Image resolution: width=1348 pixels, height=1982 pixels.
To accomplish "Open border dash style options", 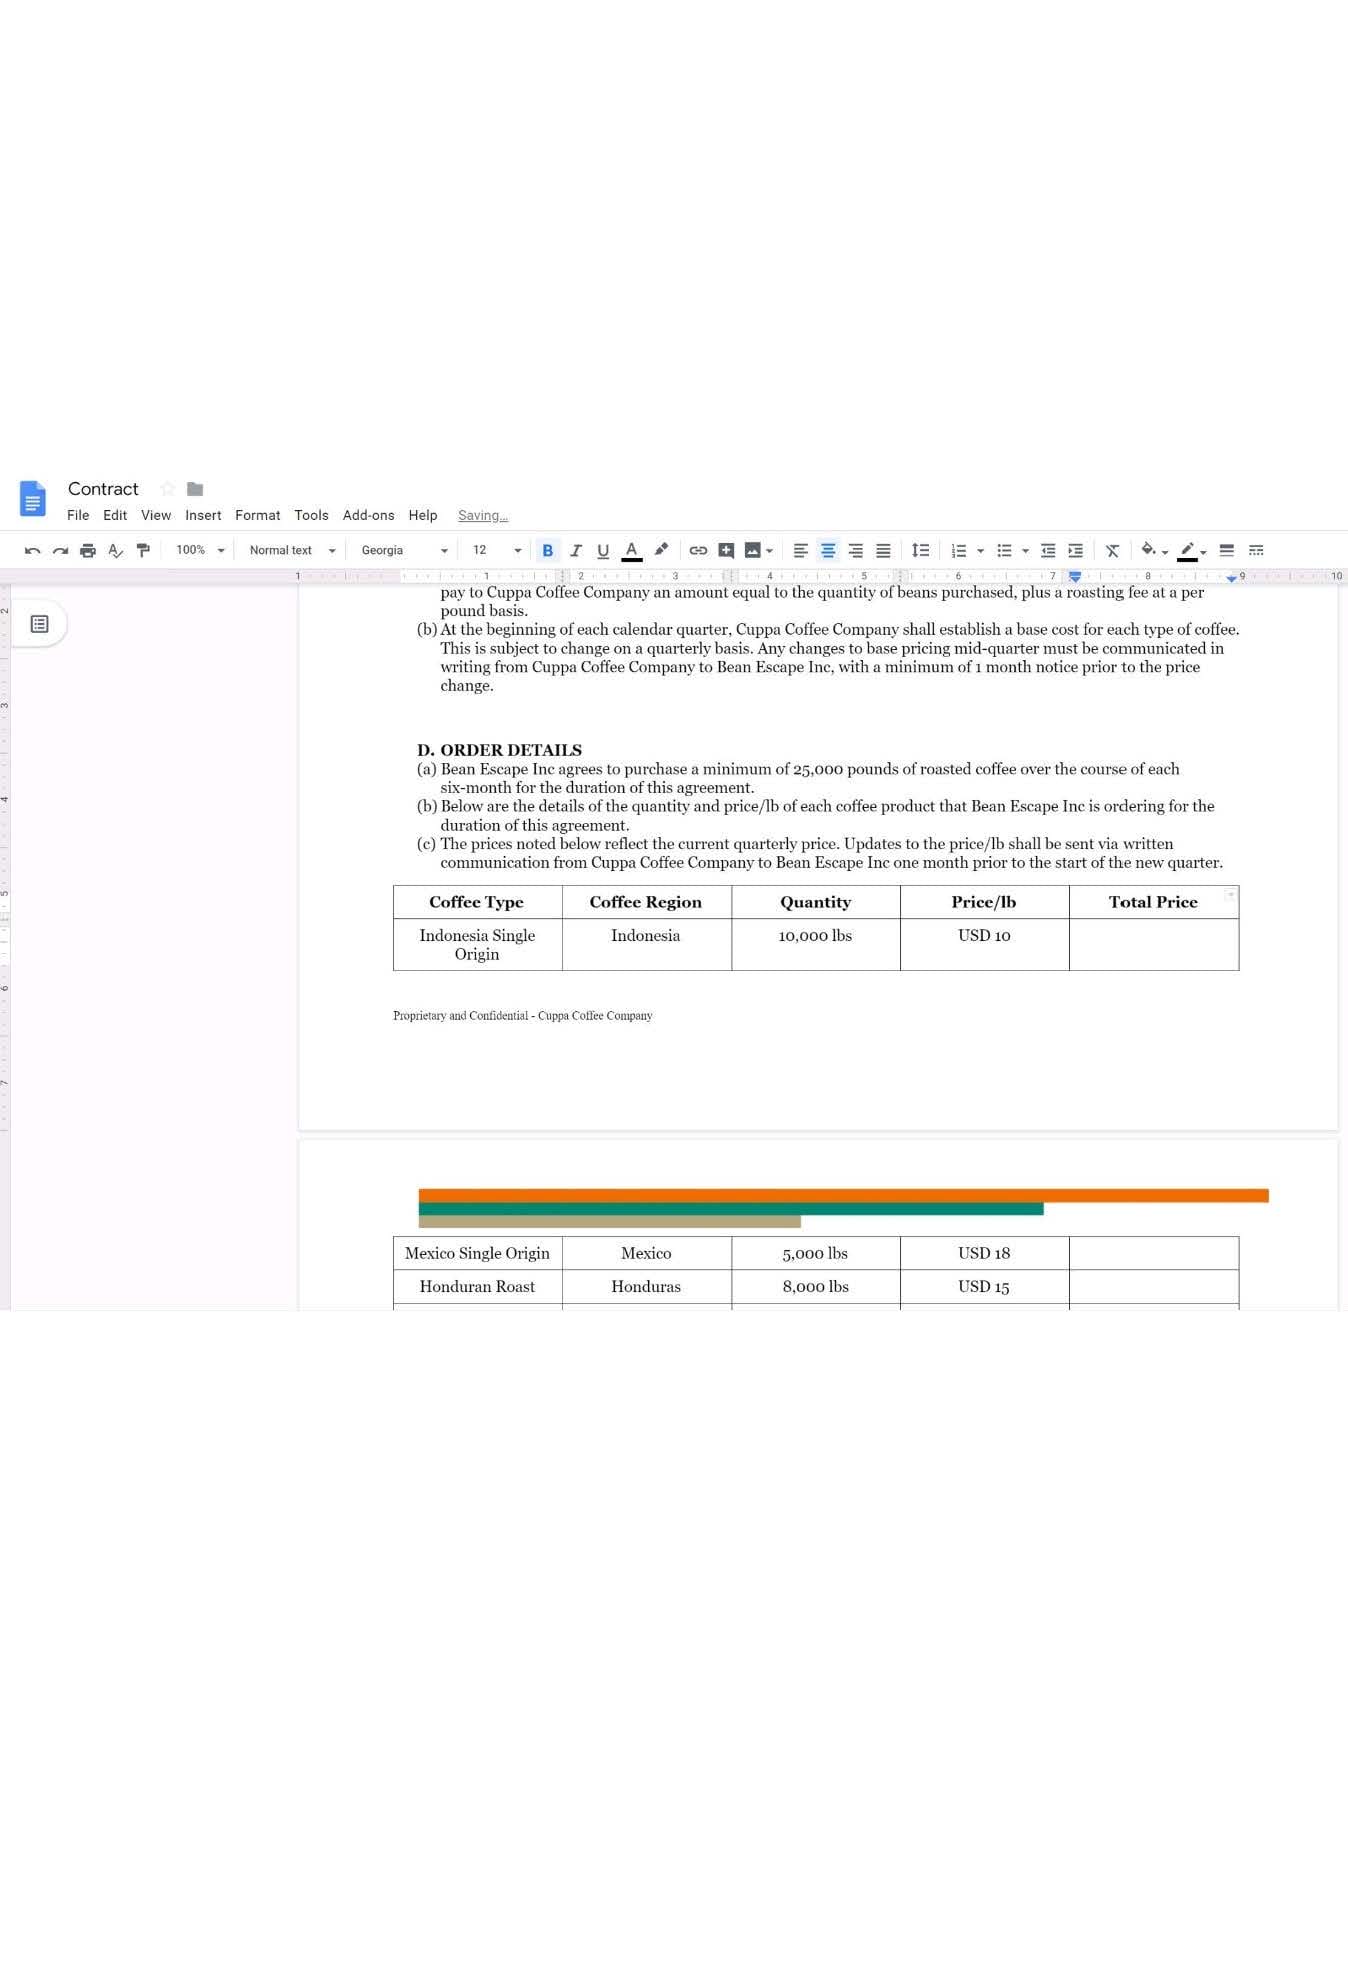I will pyautogui.click(x=1256, y=551).
